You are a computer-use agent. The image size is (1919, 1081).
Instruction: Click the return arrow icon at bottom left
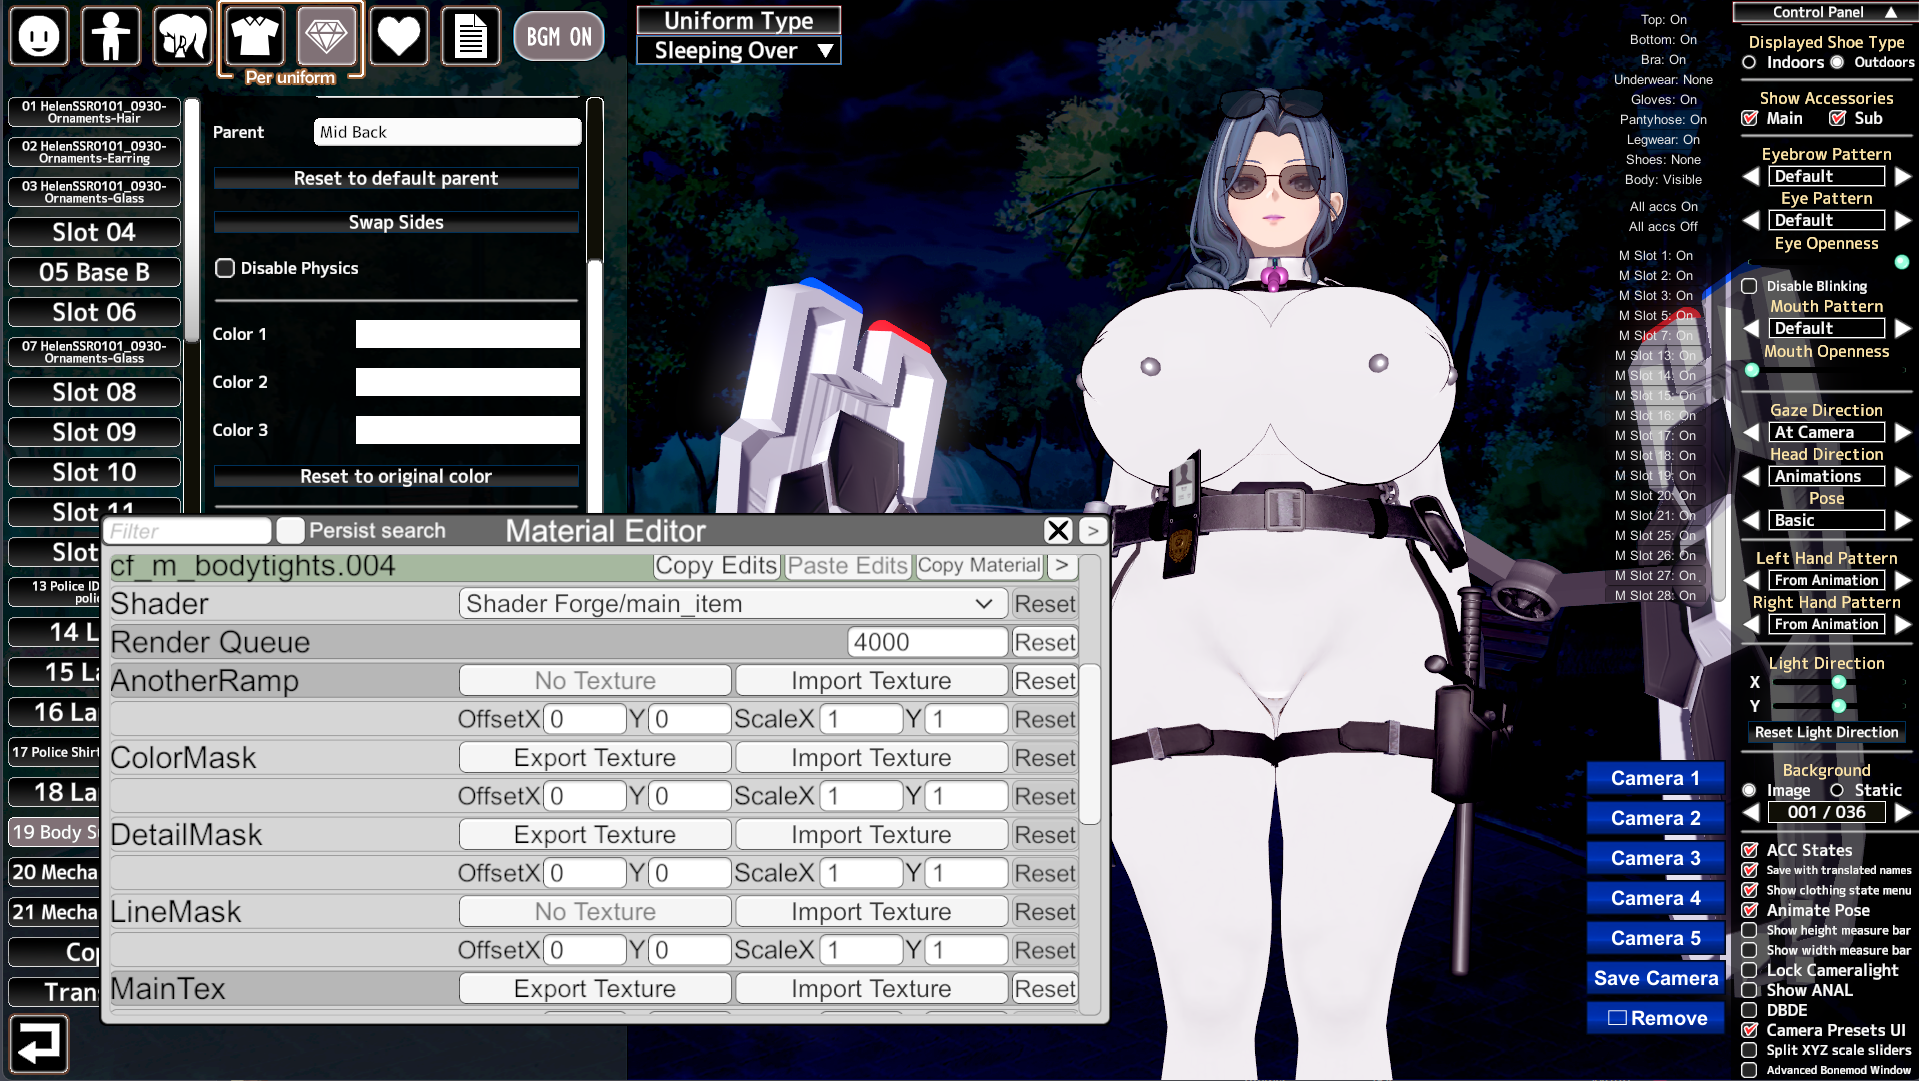39,1044
